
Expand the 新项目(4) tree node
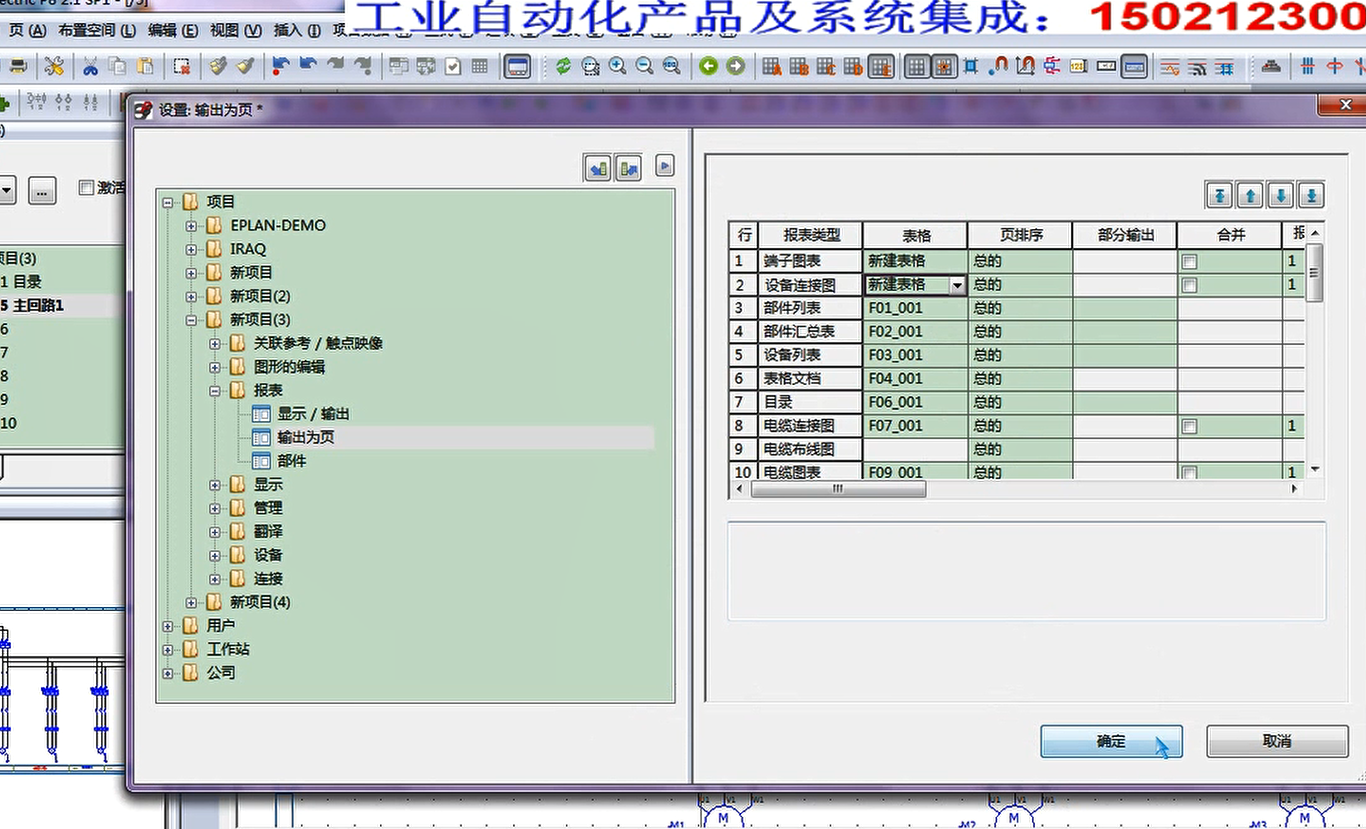click(x=190, y=602)
